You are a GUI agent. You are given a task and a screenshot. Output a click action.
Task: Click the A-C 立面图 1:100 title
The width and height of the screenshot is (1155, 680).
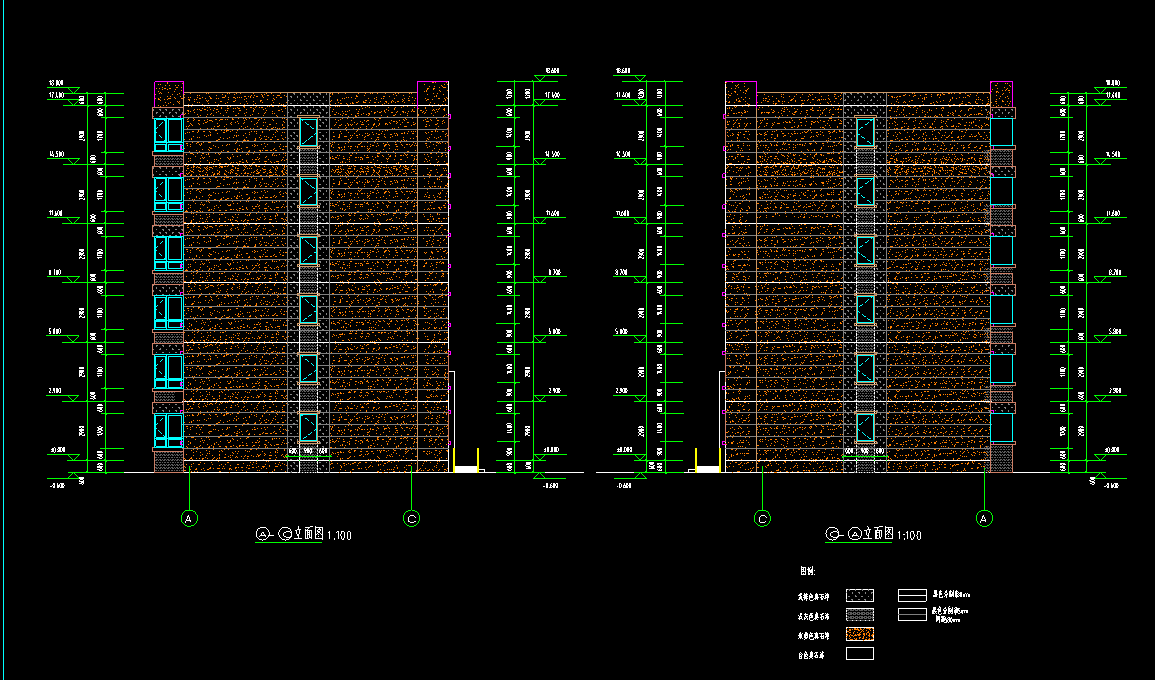pos(303,535)
